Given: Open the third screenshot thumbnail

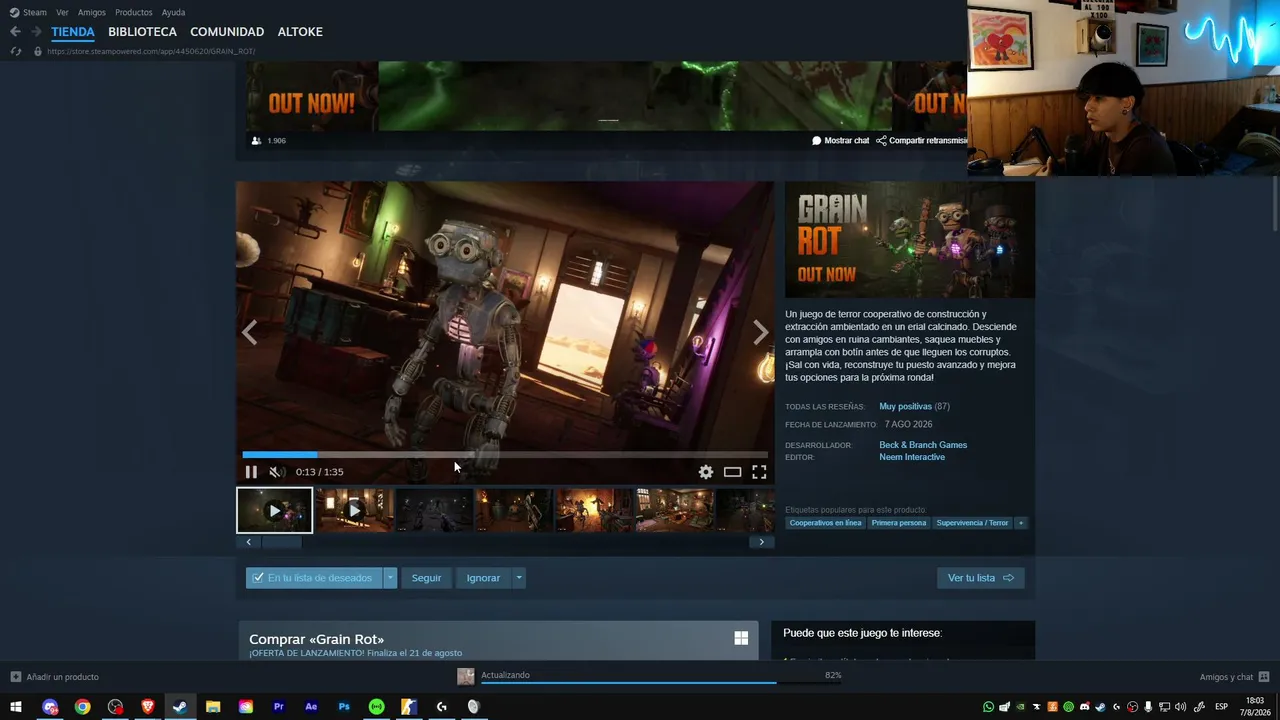Looking at the screenshot, I should tap(434, 510).
